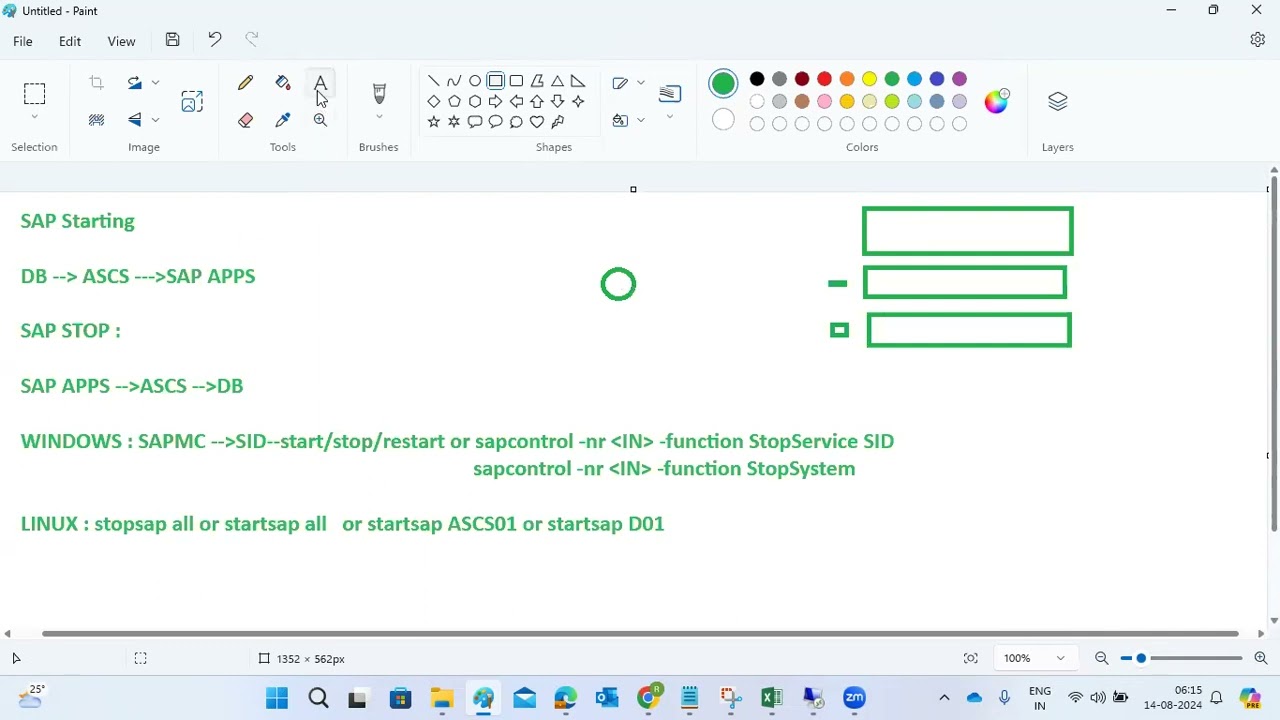Select the Fill bucket tool
The height and width of the screenshot is (720, 1280).
click(283, 83)
